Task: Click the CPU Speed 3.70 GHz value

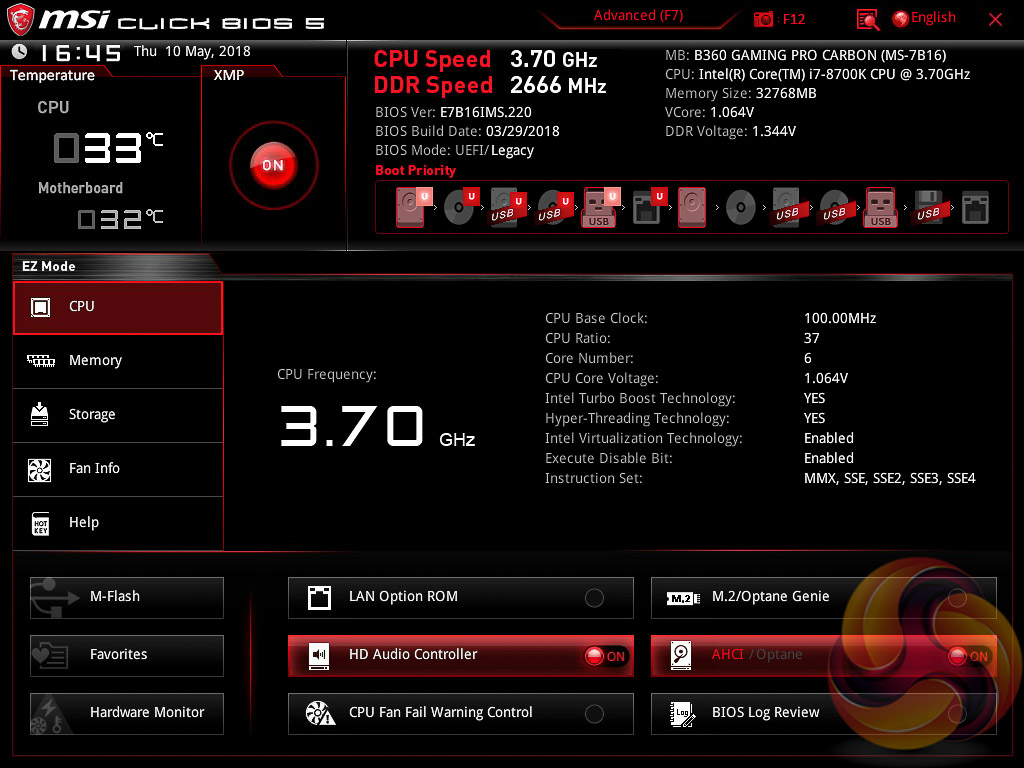Action: 554,59
